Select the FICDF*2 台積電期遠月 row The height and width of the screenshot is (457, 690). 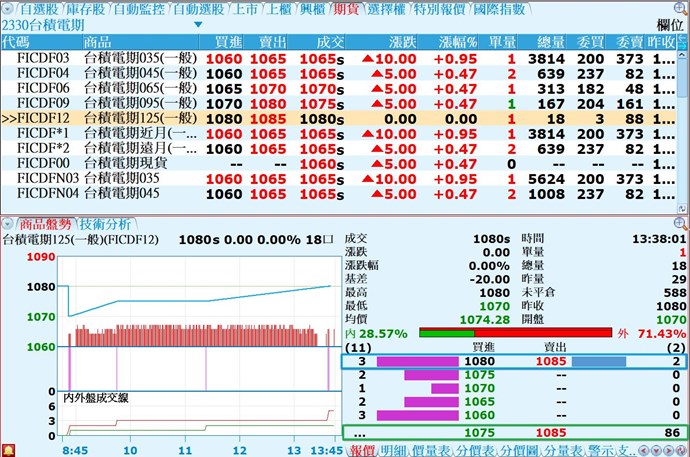(x=339, y=148)
